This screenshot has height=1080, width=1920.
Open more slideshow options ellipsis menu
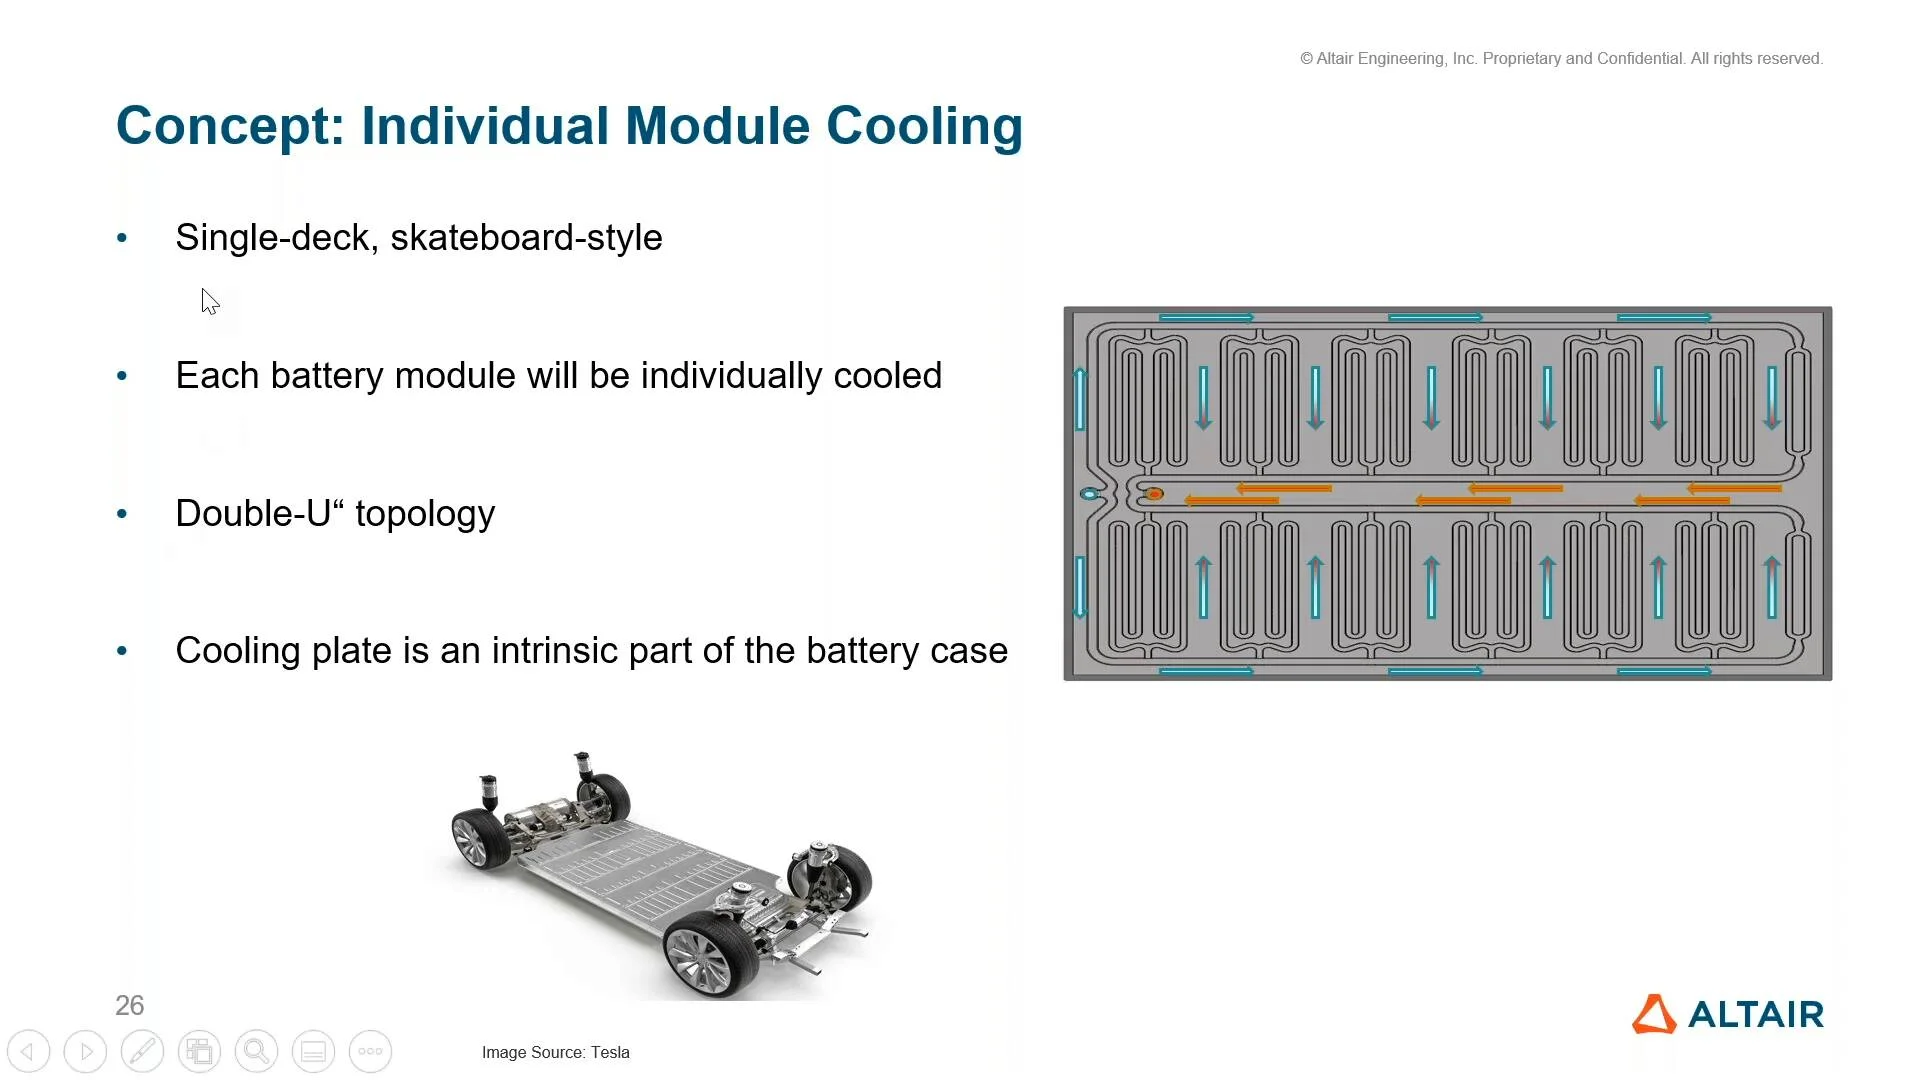(x=370, y=1051)
